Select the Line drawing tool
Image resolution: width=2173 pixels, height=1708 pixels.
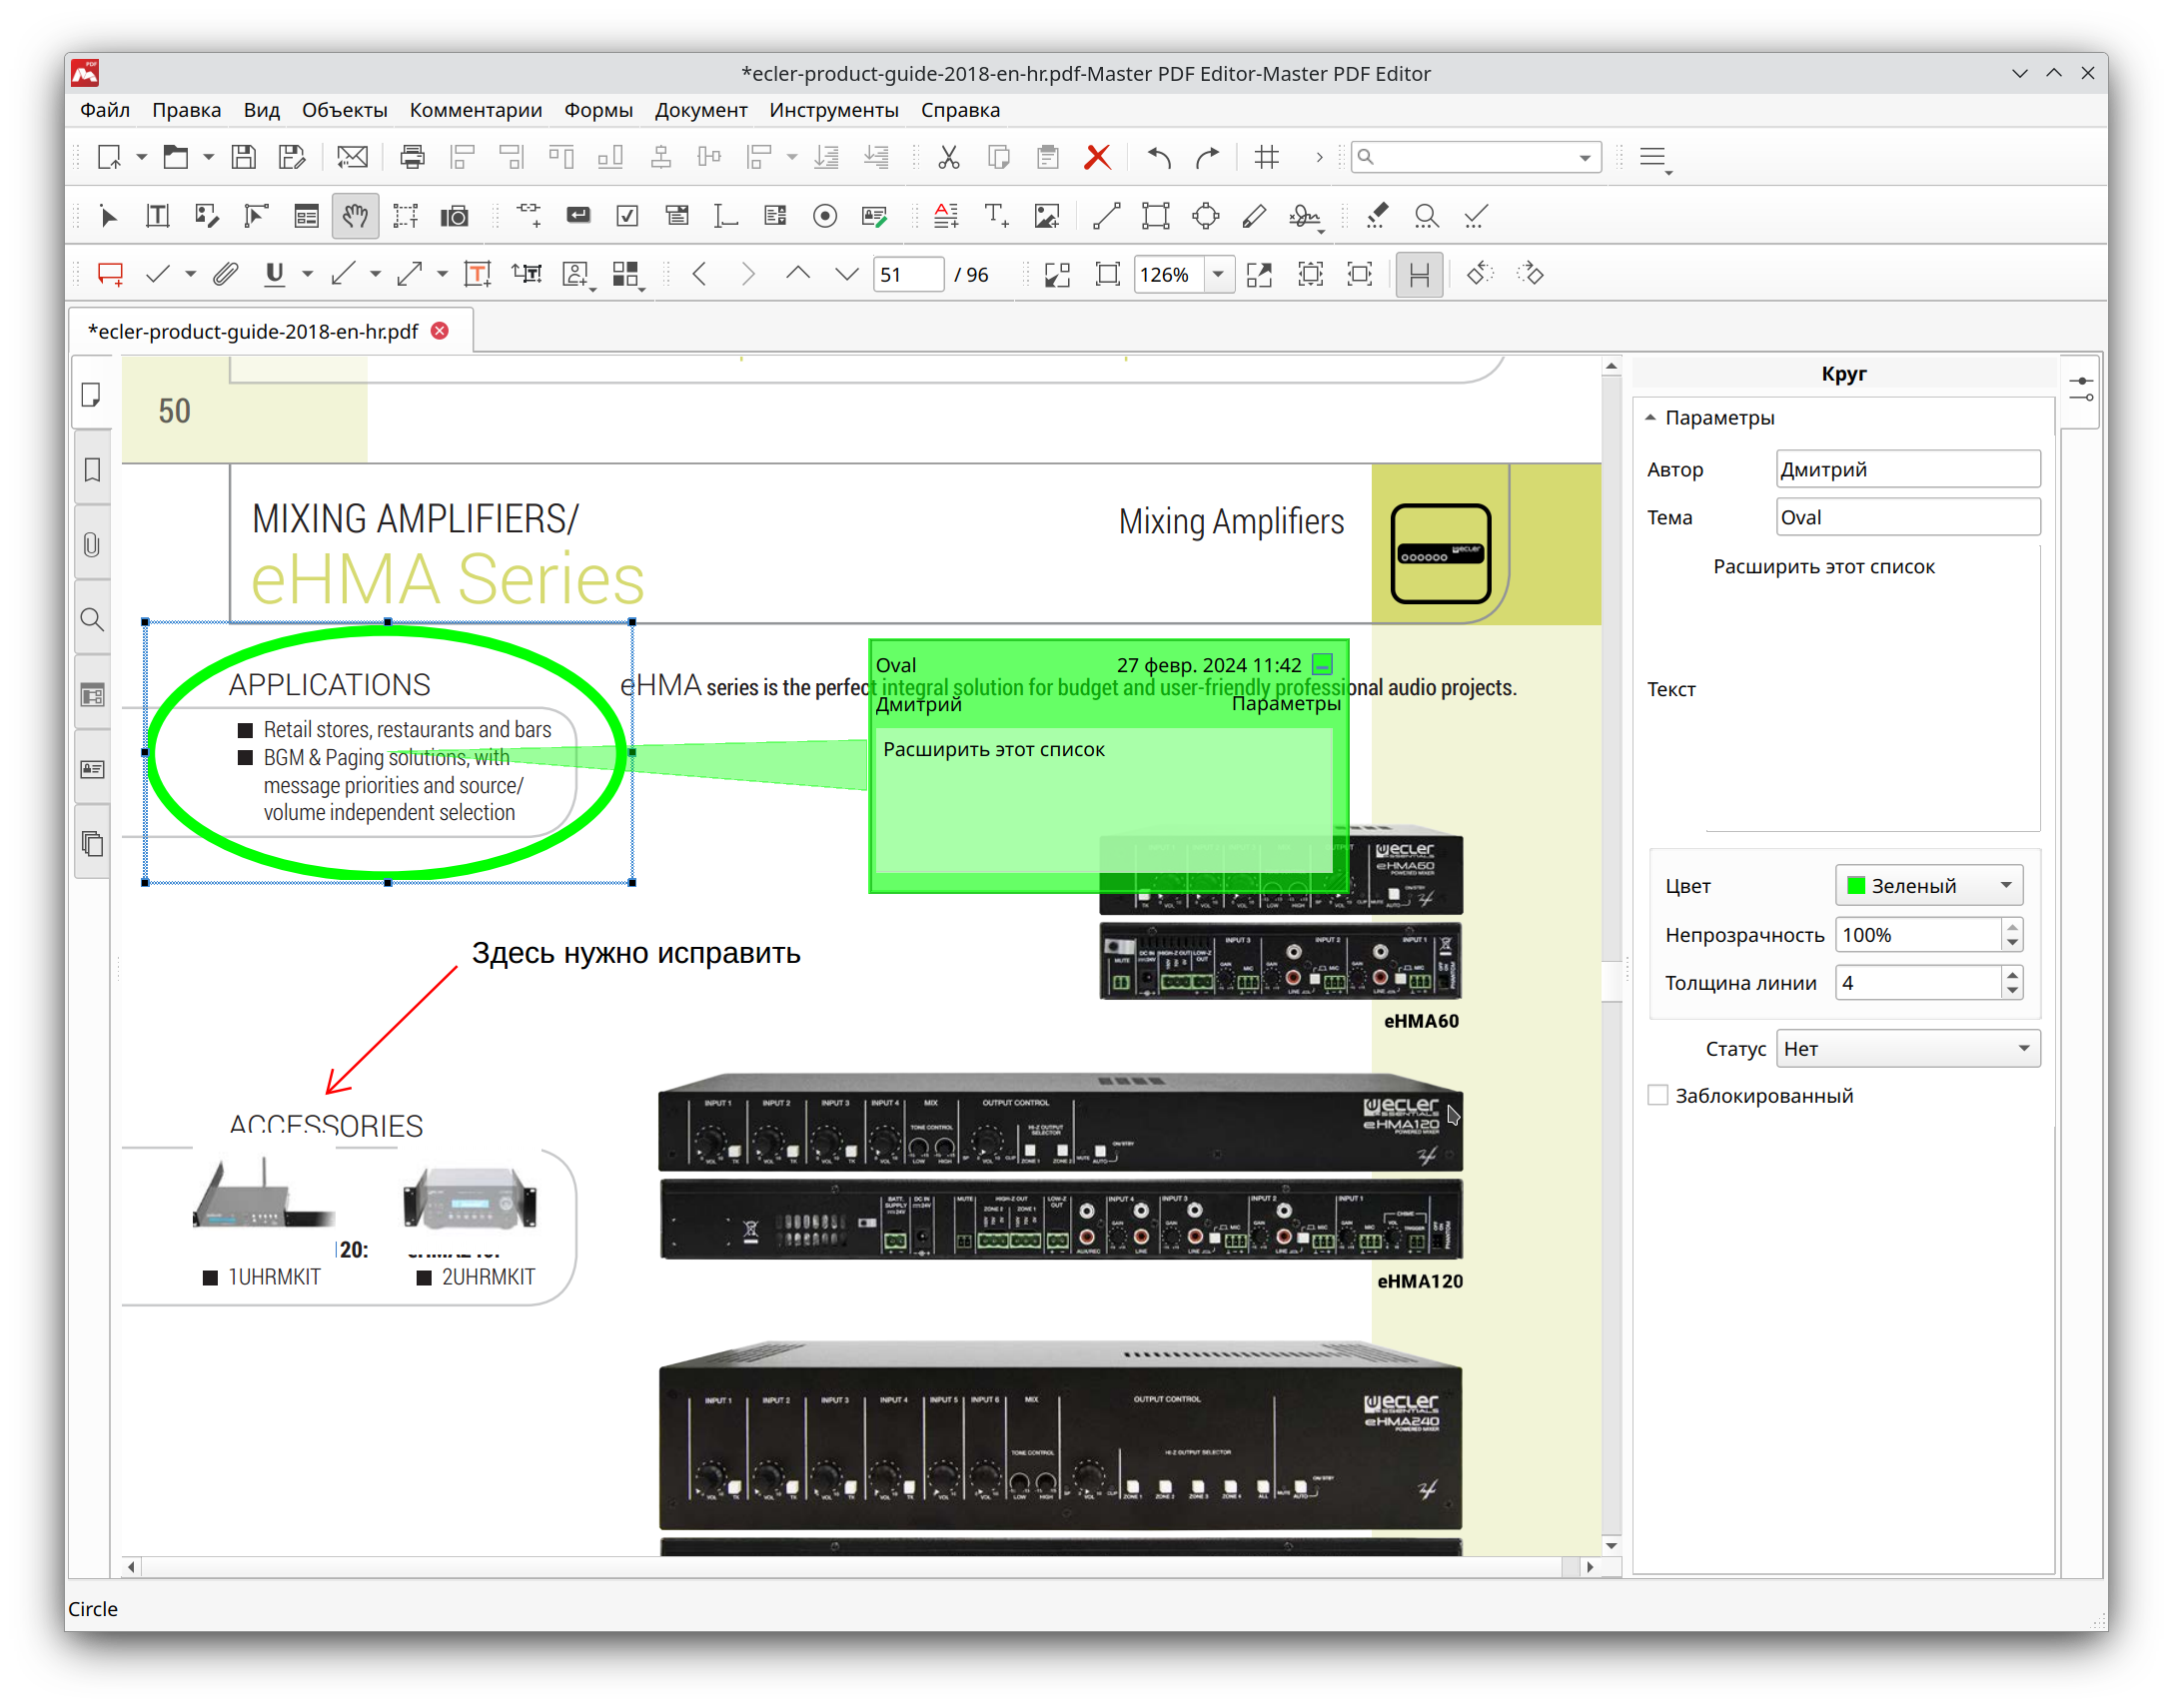tap(1106, 216)
